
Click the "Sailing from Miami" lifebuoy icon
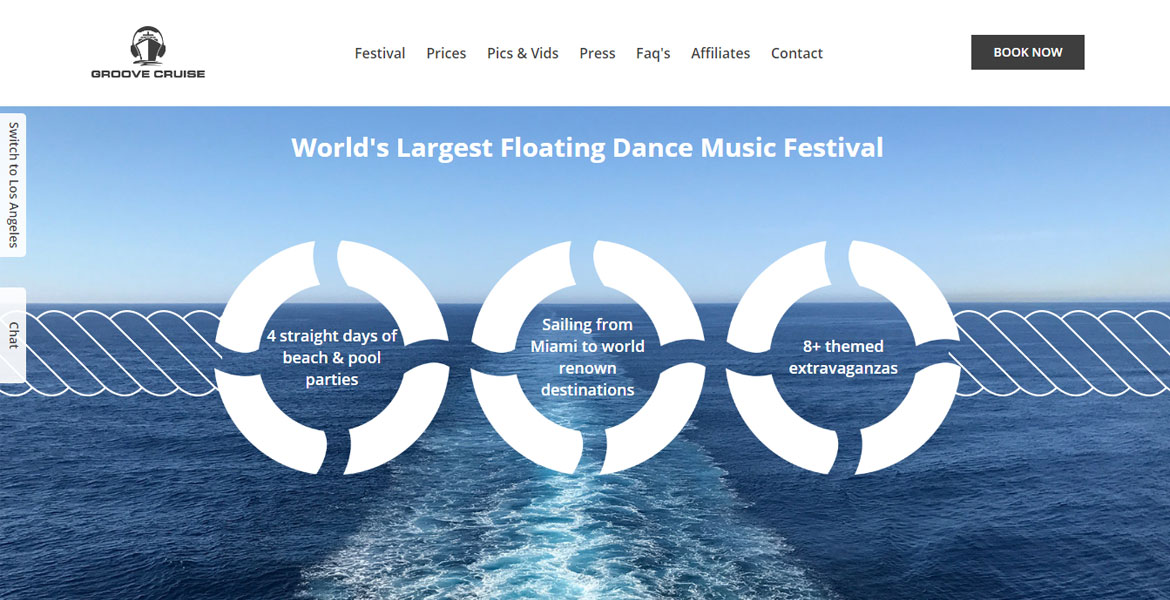587,355
